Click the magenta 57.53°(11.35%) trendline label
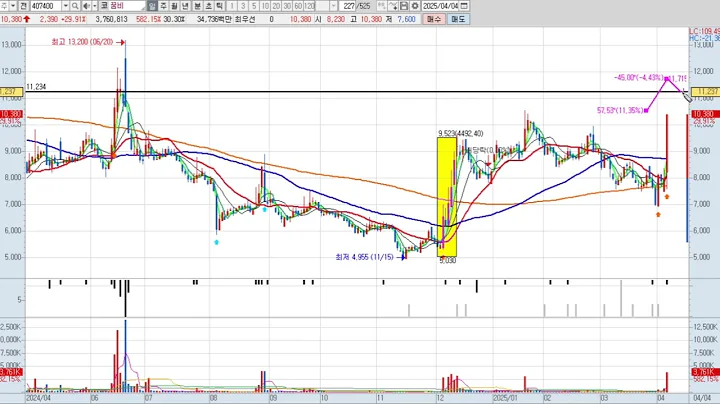Image resolution: width=720 pixels, height=404 pixels. (x=620, y=111)
